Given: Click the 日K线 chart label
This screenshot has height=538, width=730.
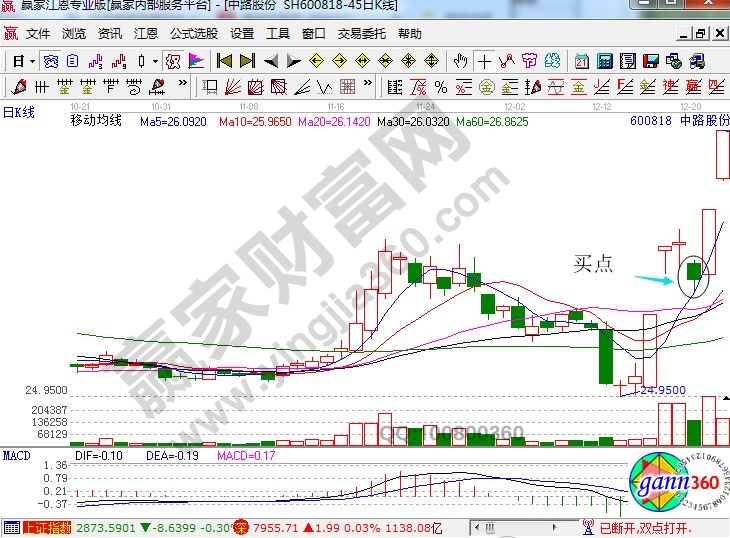Looking at the screenshot, I should tap(19, 112).
